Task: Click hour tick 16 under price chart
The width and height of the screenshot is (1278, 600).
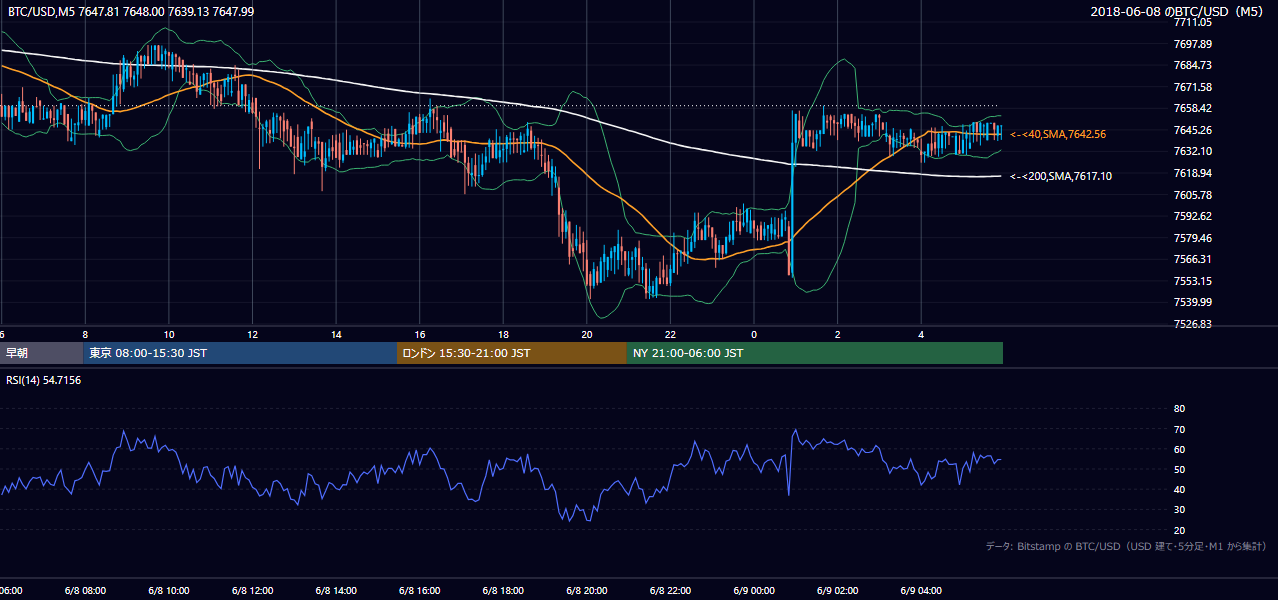Action: click(420, 335)
